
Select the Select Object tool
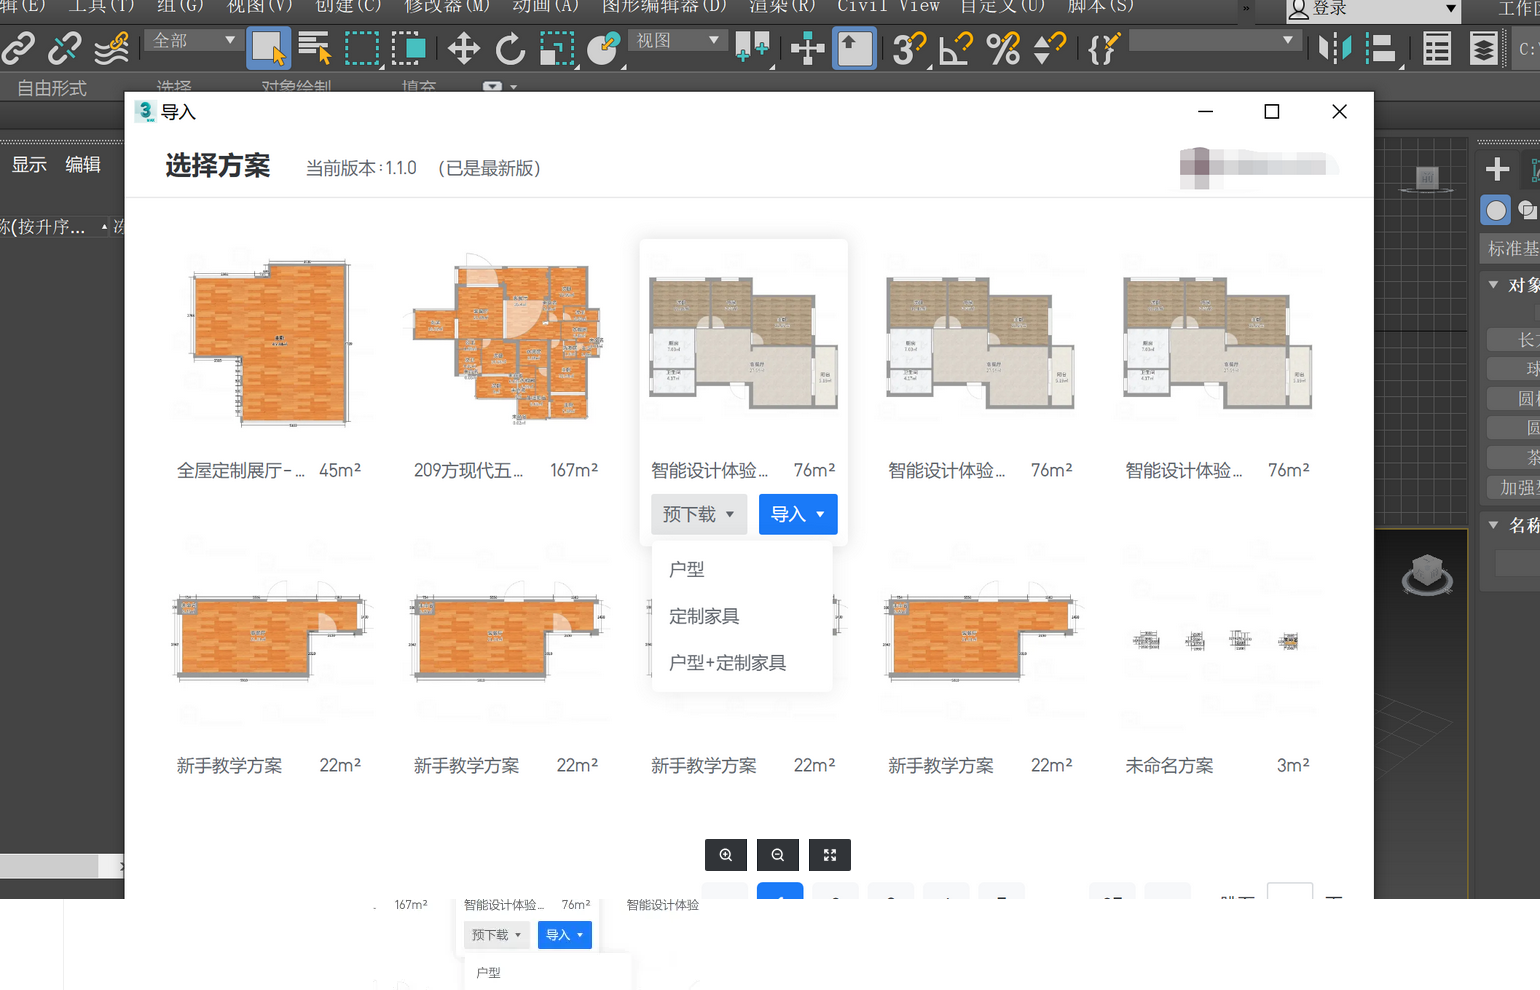click(x=267, y=48)
